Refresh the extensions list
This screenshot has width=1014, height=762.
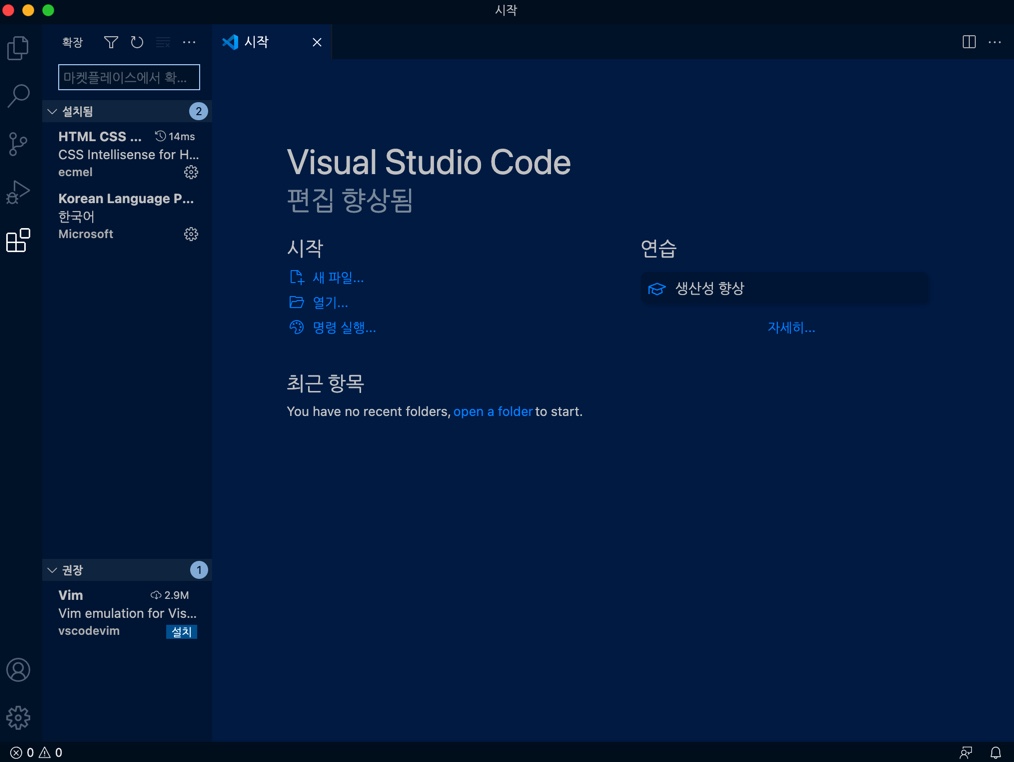pos(137,42)
